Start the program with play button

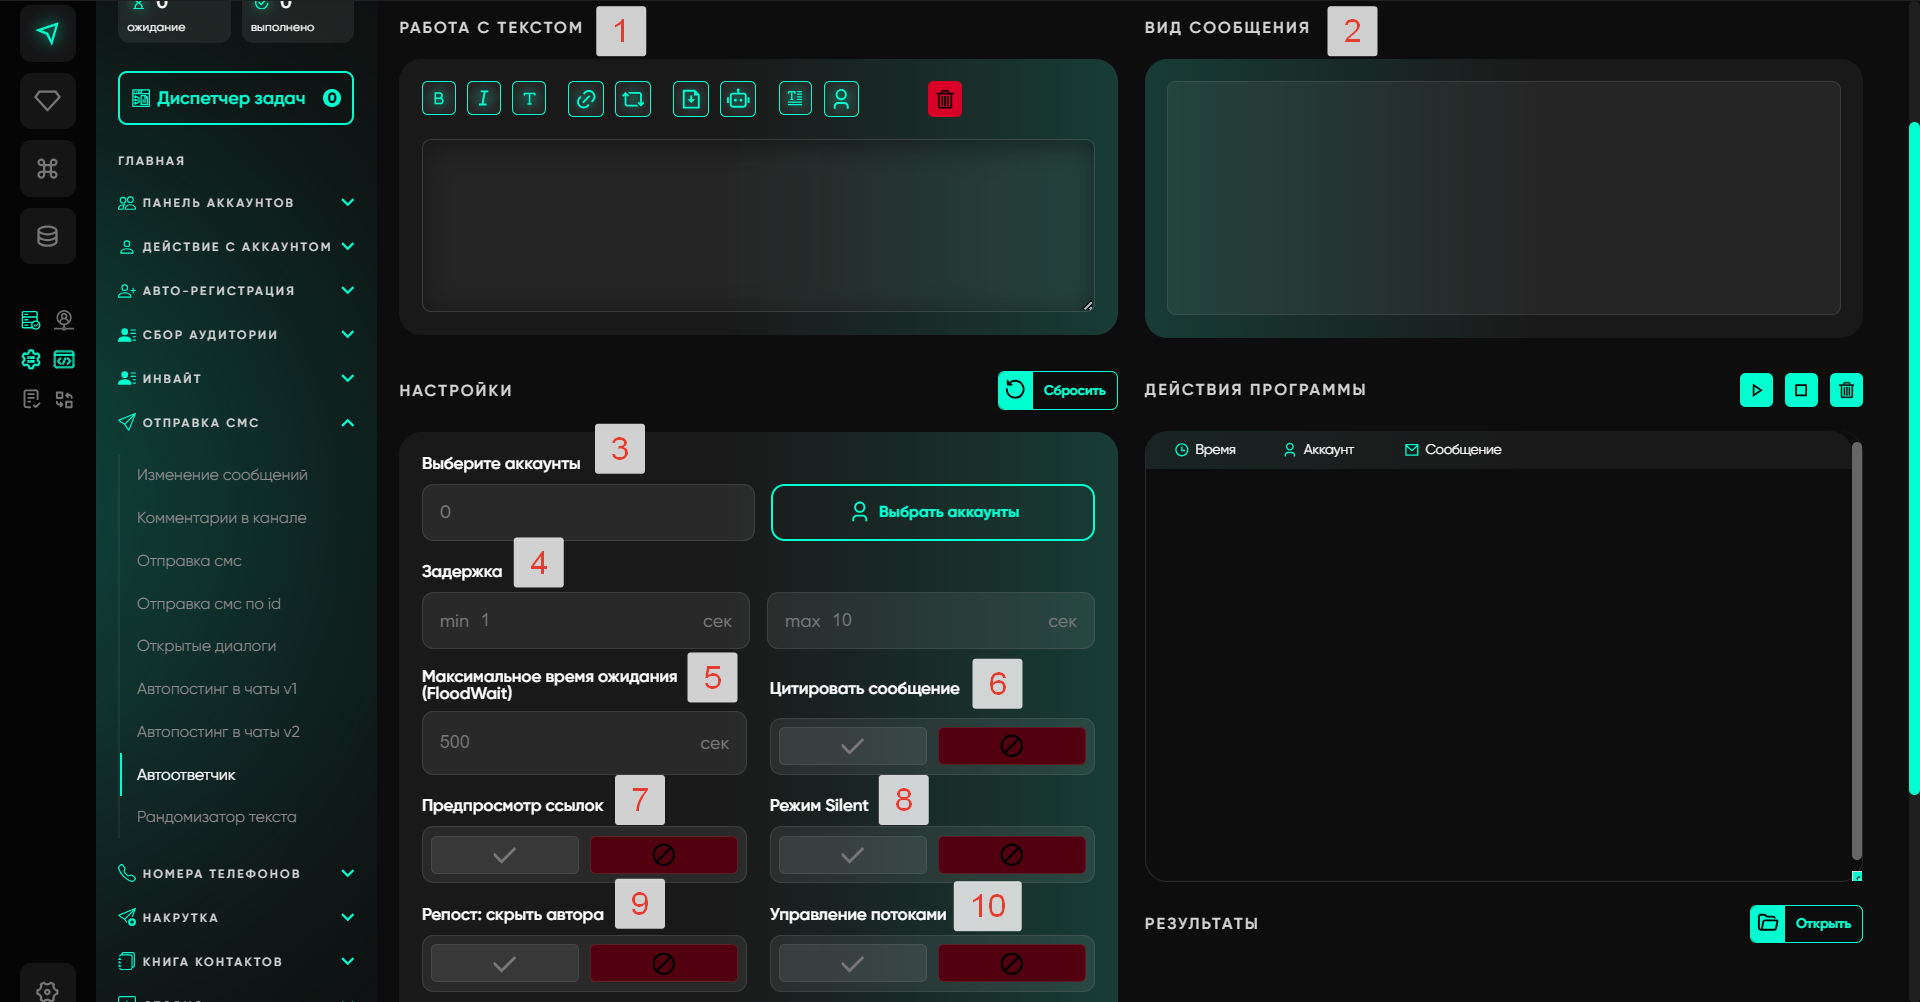click(x=1756, y=390)
